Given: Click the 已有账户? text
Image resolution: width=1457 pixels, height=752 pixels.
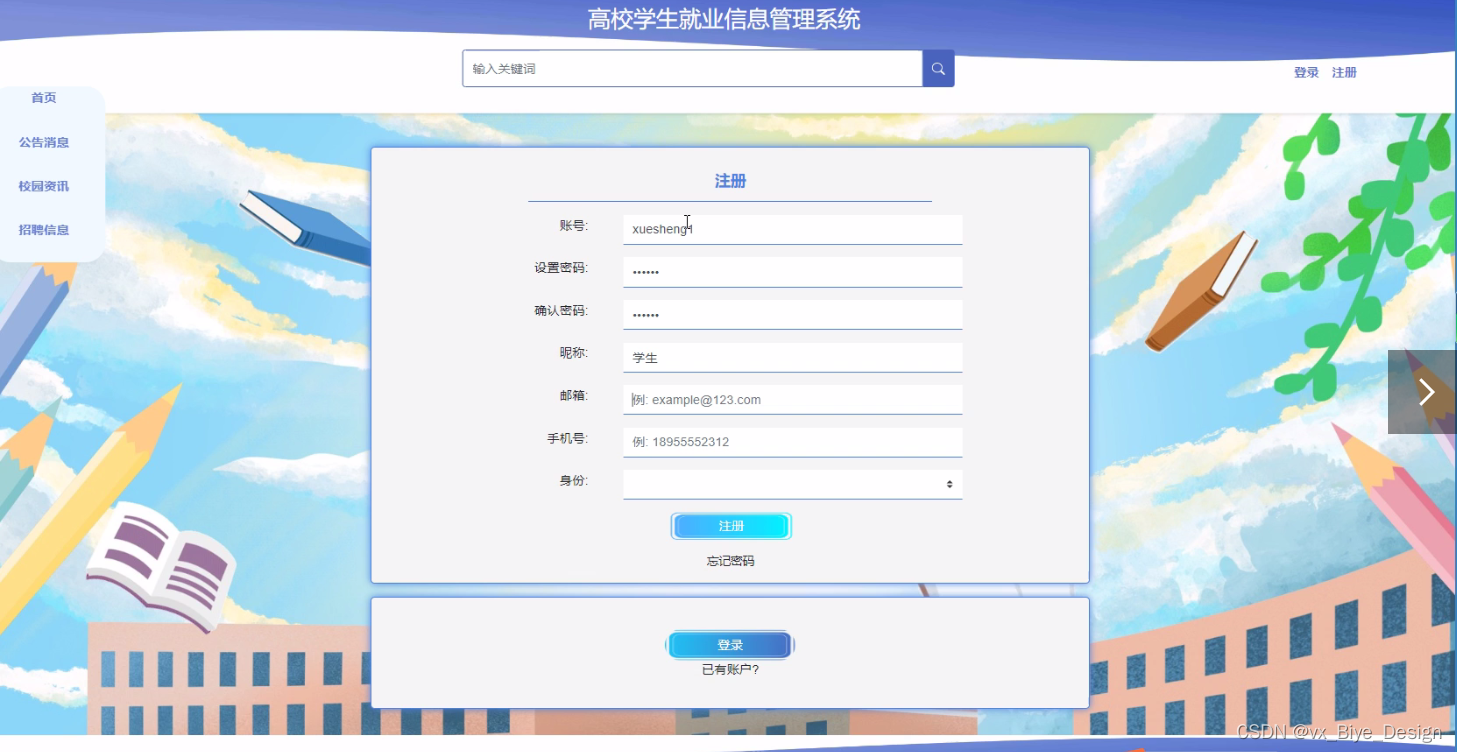Looking at the screenshot, I should [x=730, y=670].
